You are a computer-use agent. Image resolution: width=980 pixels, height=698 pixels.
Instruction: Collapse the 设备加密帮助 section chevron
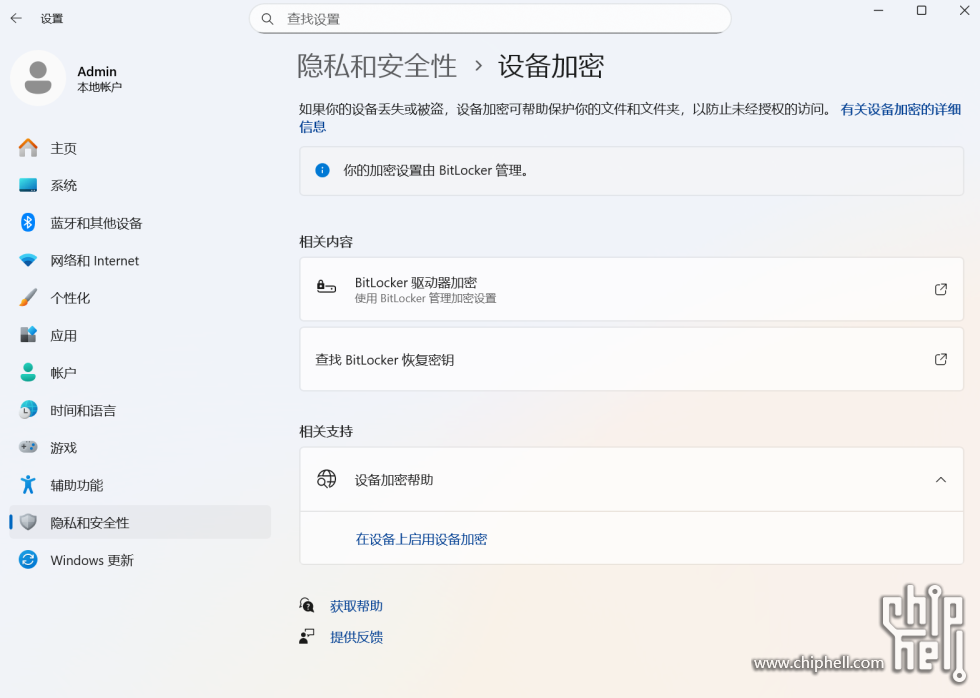(x=940, y=480)
